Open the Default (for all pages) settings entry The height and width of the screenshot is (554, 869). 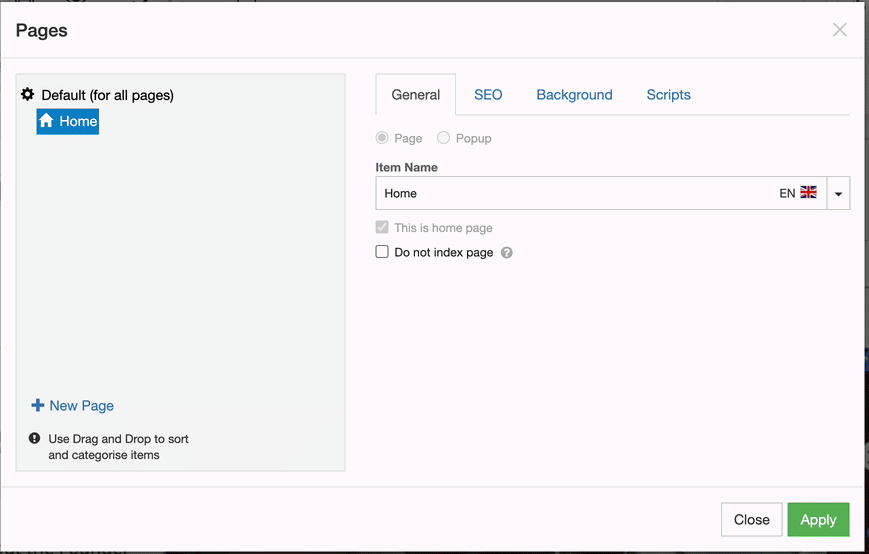point(97,95)
